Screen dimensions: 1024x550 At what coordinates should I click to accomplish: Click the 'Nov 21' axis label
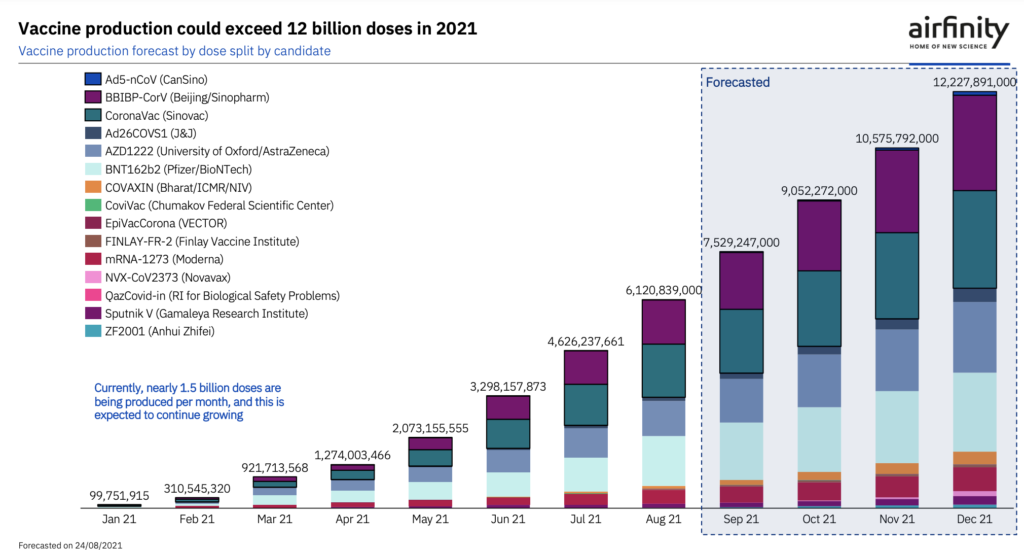click(896, 519)
